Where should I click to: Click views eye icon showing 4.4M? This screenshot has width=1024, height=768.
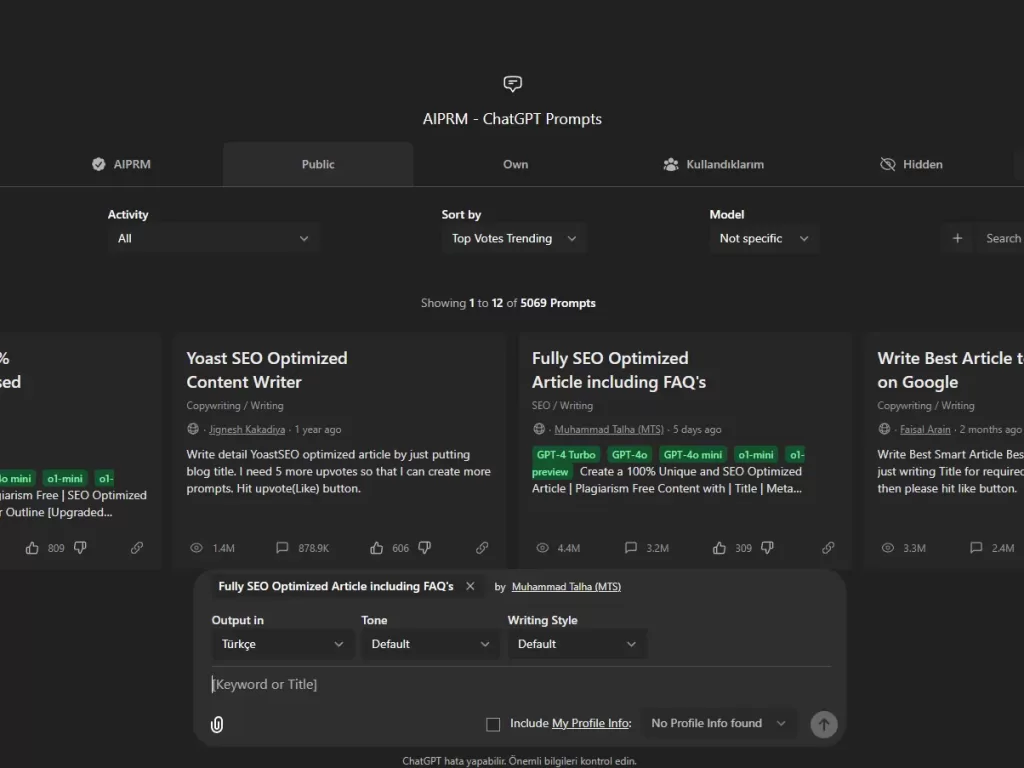(542, 548)
